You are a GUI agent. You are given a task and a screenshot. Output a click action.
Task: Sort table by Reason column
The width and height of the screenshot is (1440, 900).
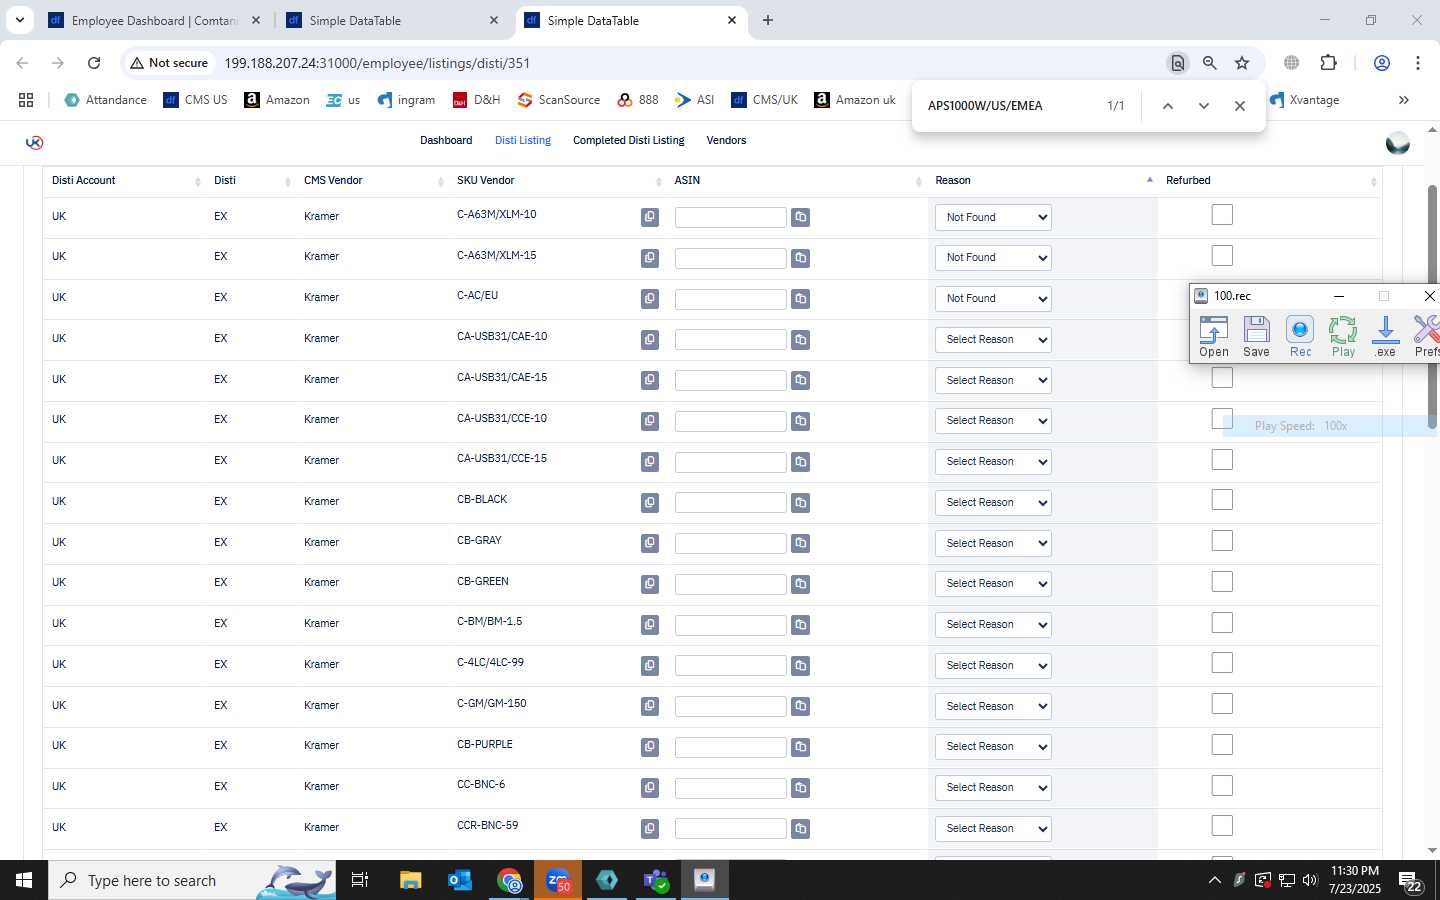(1042, 181)
